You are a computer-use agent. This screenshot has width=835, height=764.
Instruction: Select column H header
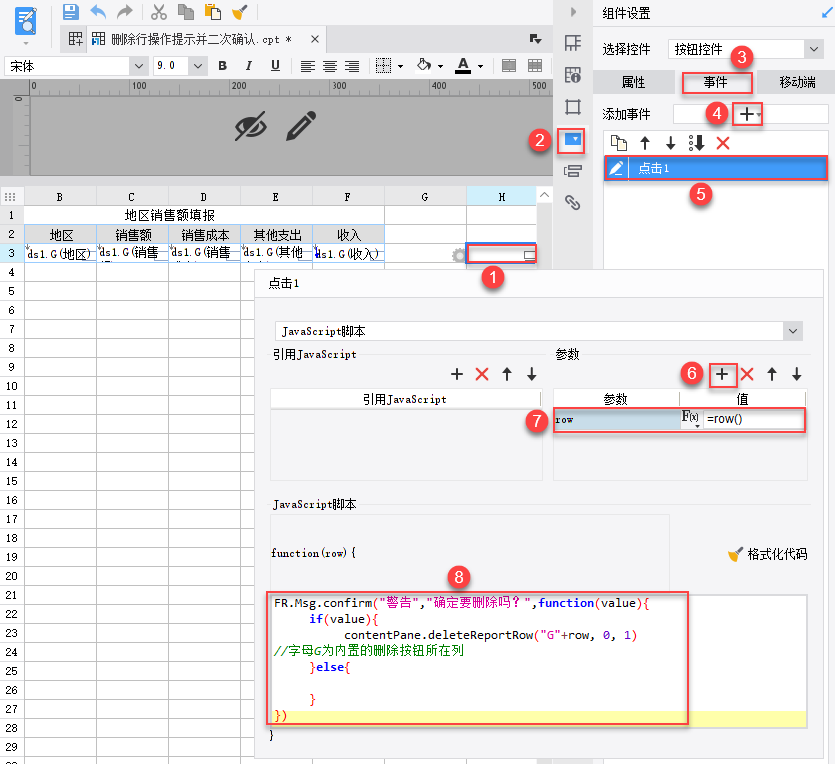(501, 196)
